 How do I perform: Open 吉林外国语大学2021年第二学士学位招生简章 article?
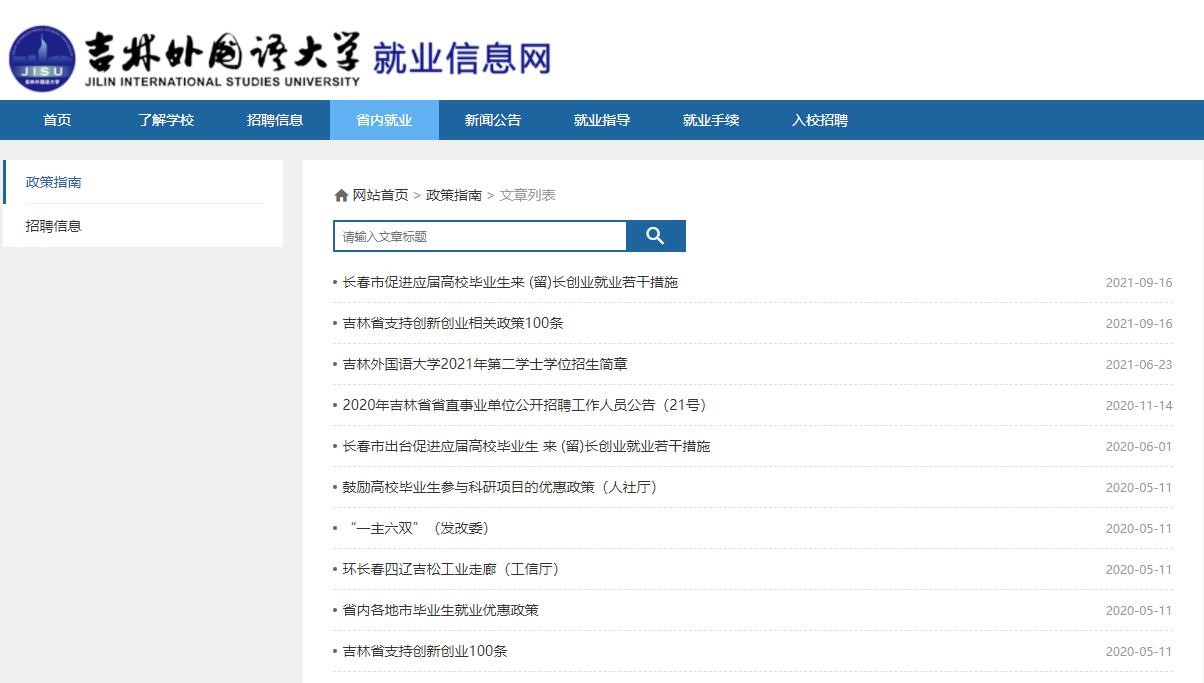(485, 364)
